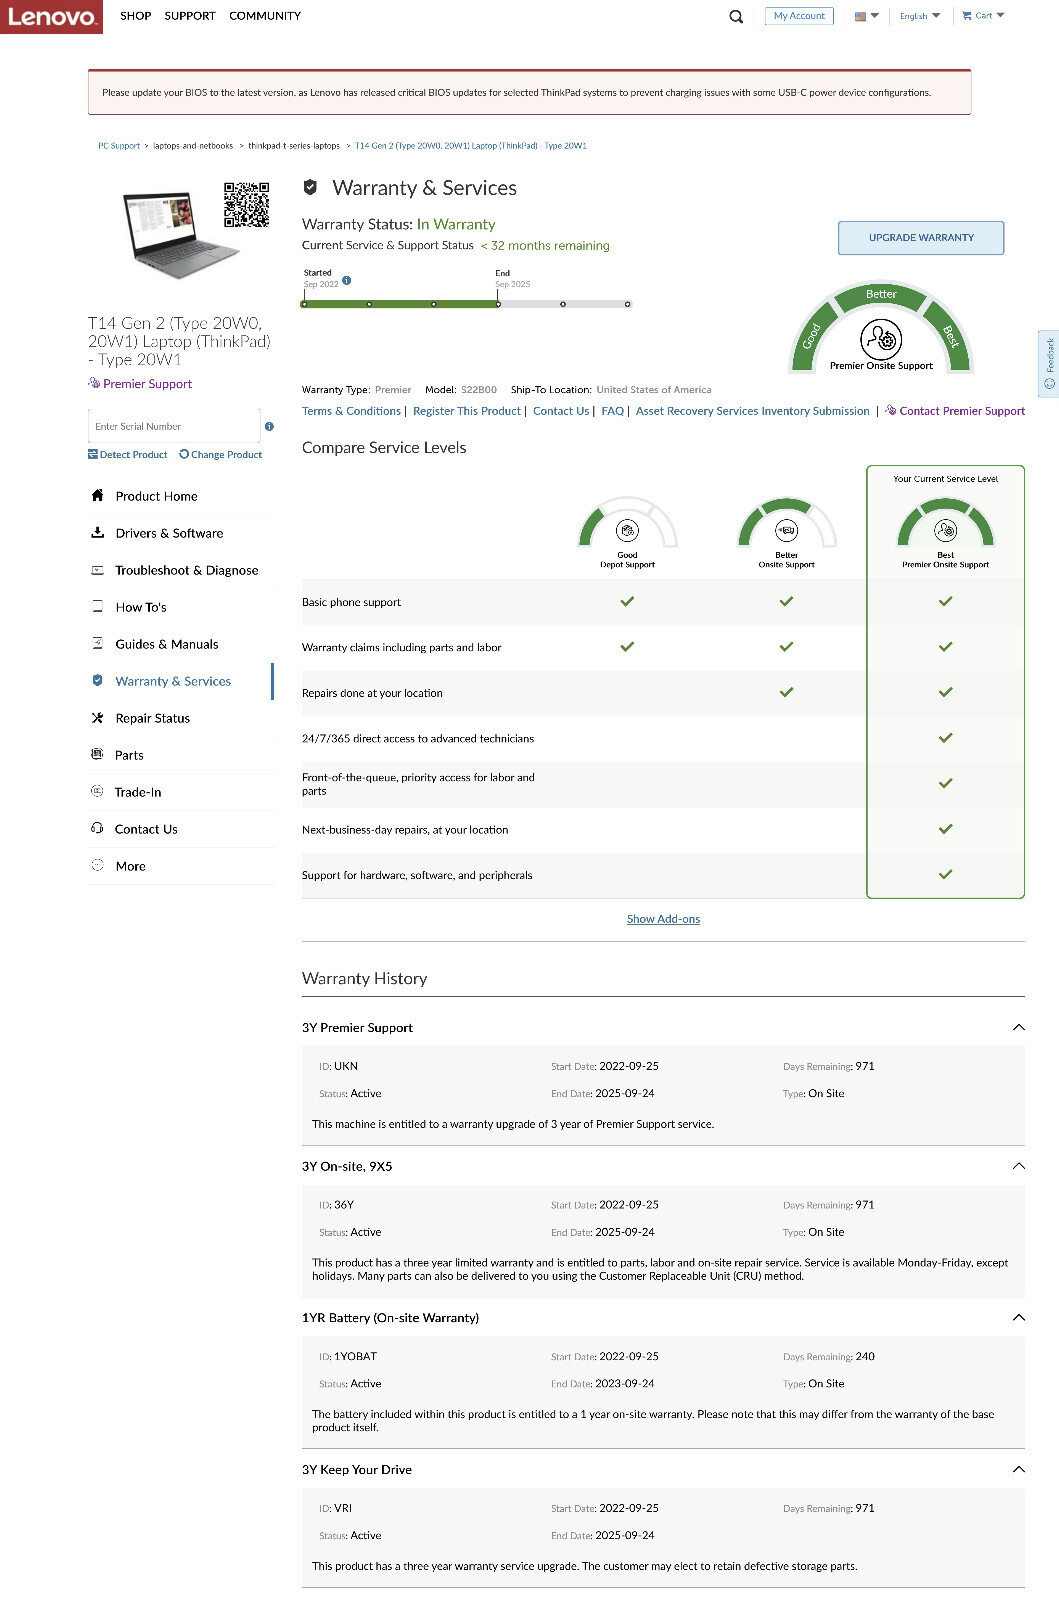Screen dimensions: 1059x1600
Task: Collapse the 1YR Battery warranty section
Action: pos(1018,1317)
